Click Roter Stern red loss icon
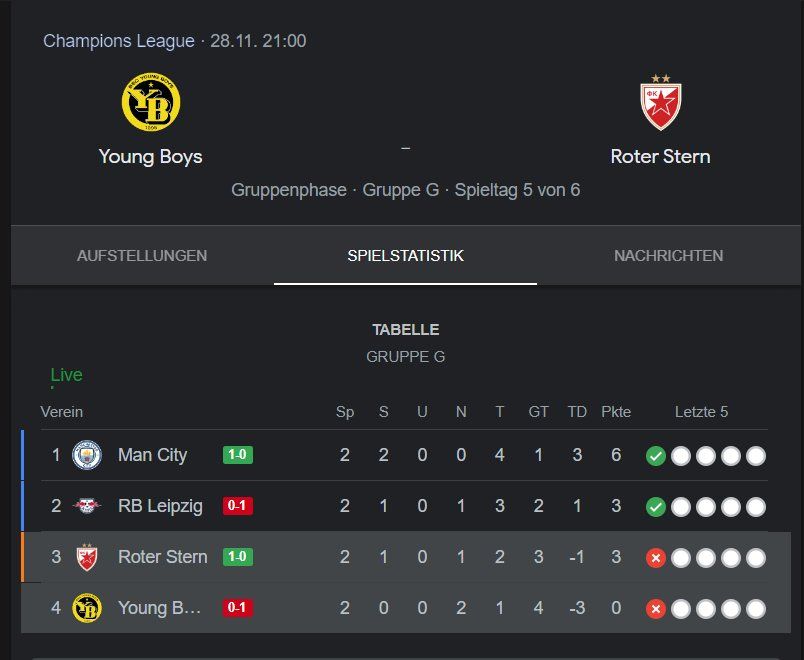Viewport: 804px width, 660px height. (656, 558)
